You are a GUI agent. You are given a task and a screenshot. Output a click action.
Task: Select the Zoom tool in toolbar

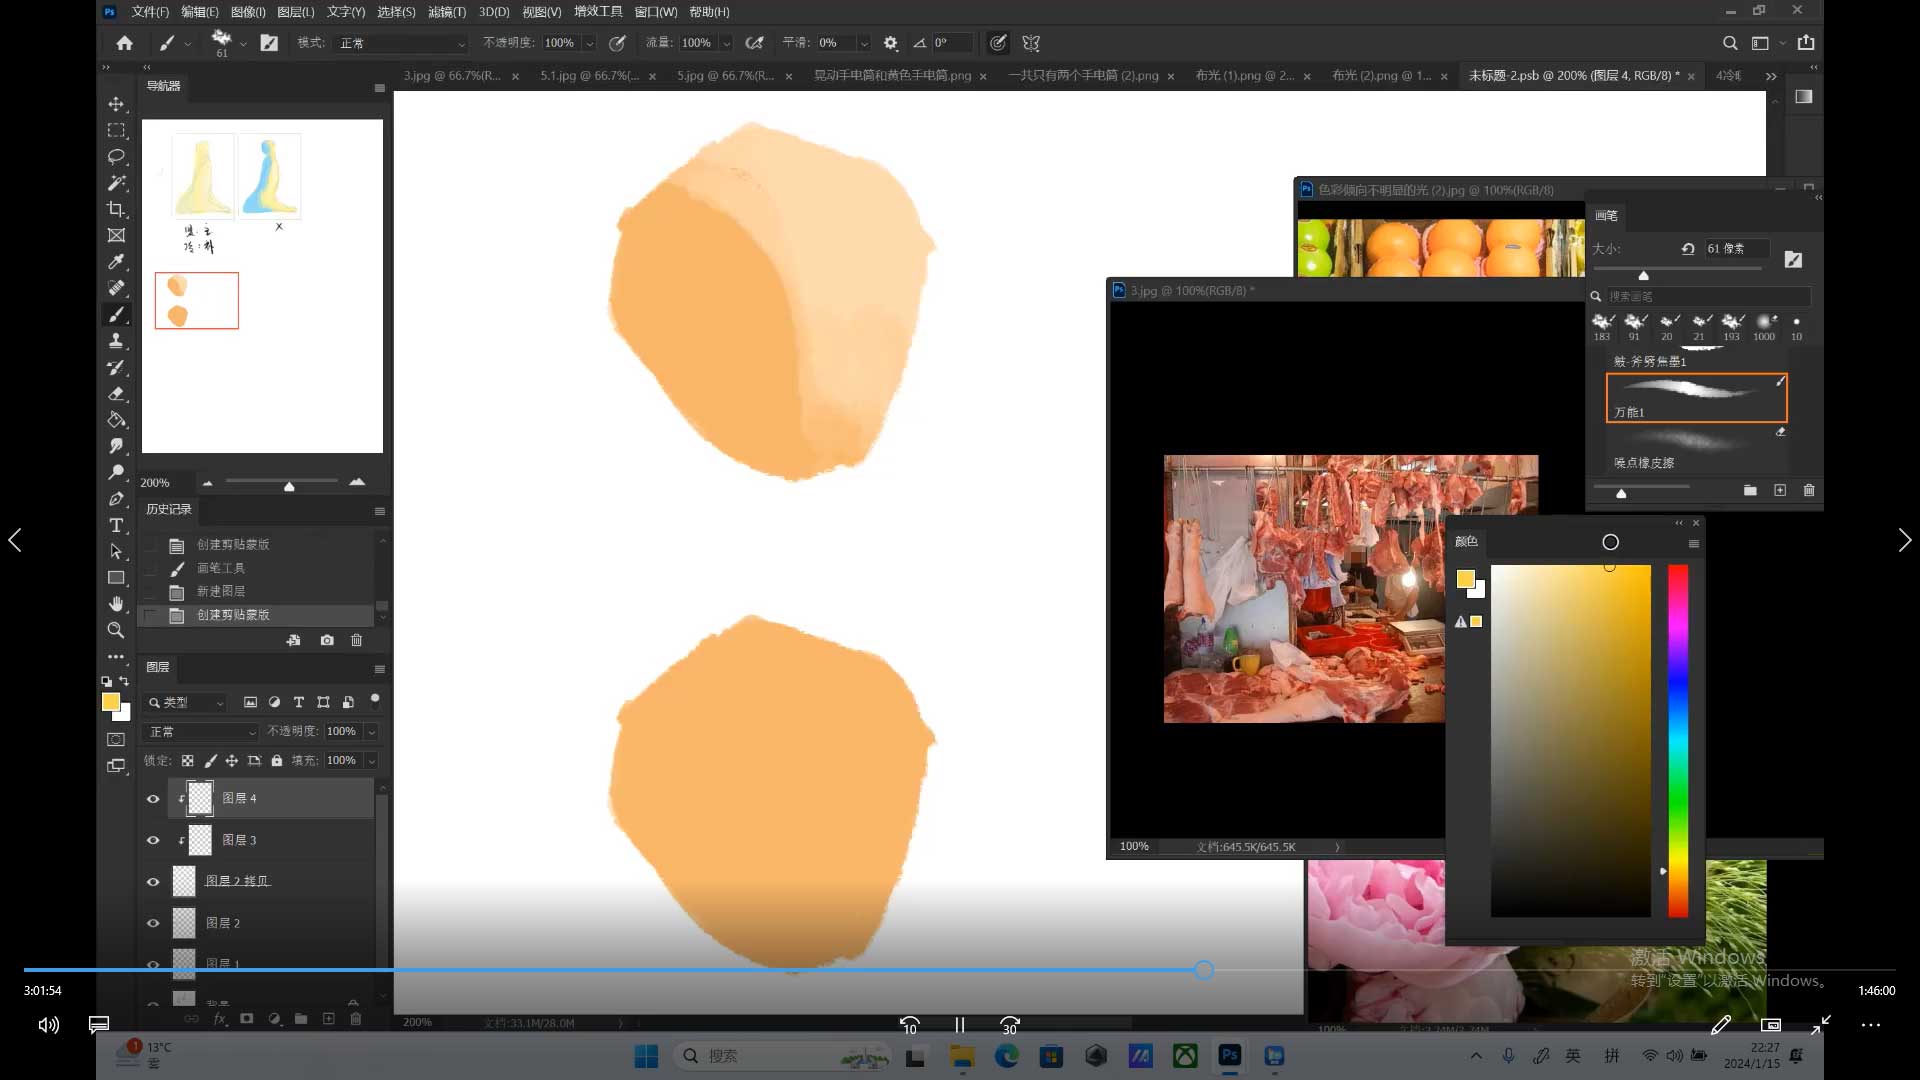tap(116, 630)
